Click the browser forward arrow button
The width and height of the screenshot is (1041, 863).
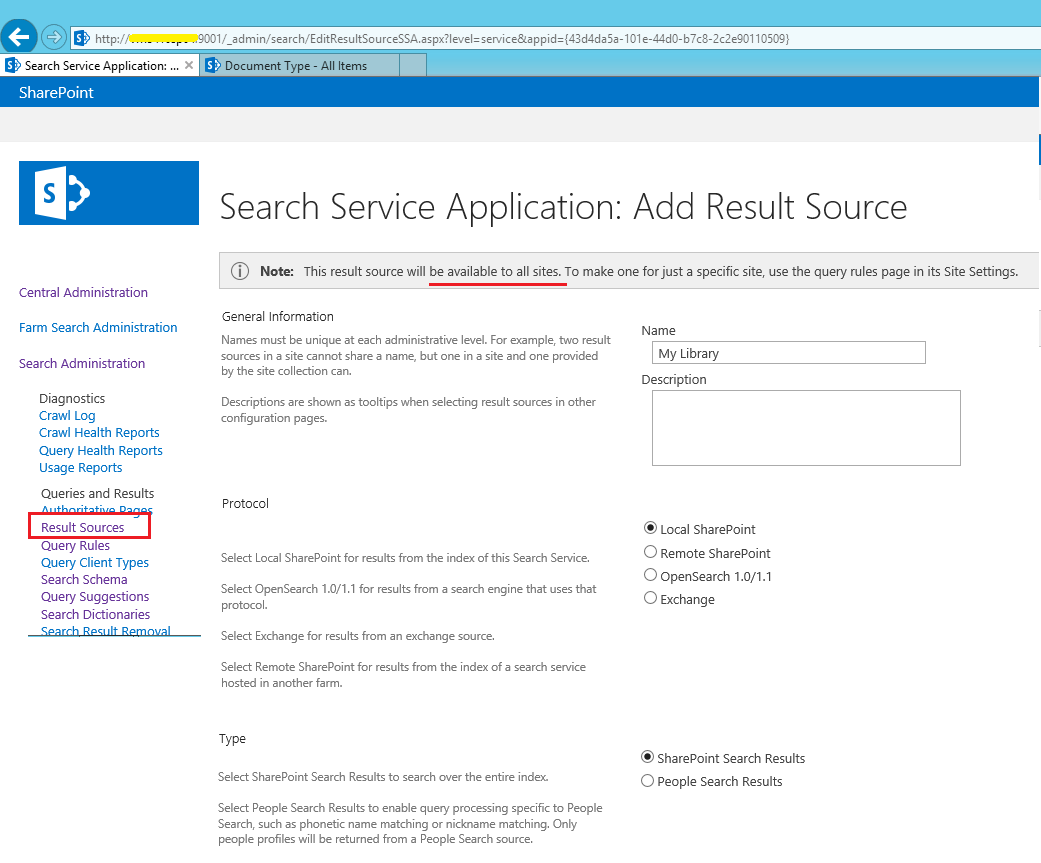tap(54, 37)
